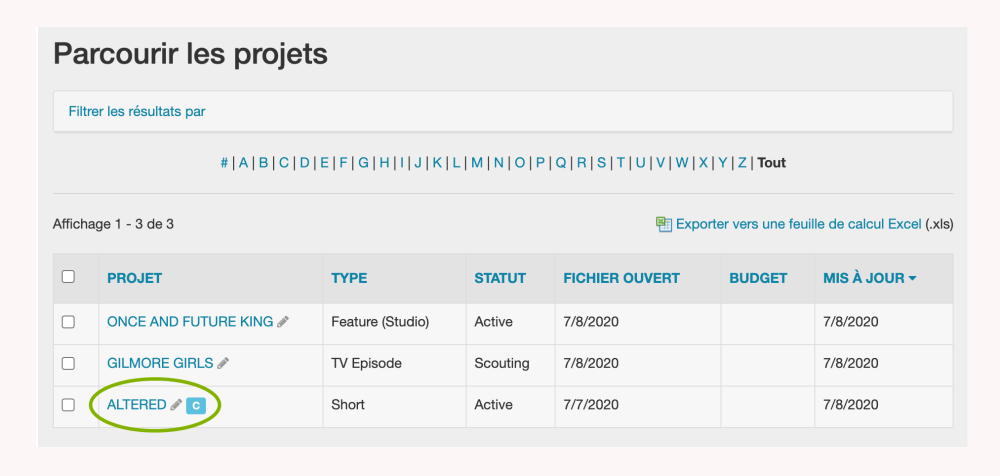
Task: Click Exporter vers une feuille de calcul Excel
Action: coord(798,224)
